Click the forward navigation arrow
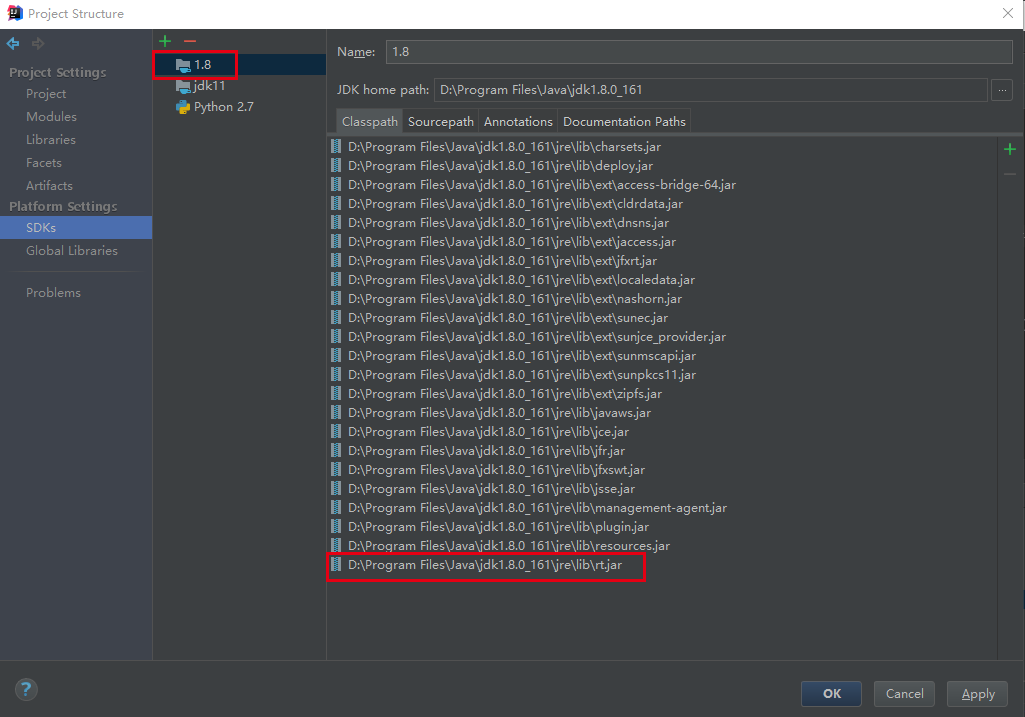Screen dimensions: 1025x717 pyautogui.click(x=37, y=43)
